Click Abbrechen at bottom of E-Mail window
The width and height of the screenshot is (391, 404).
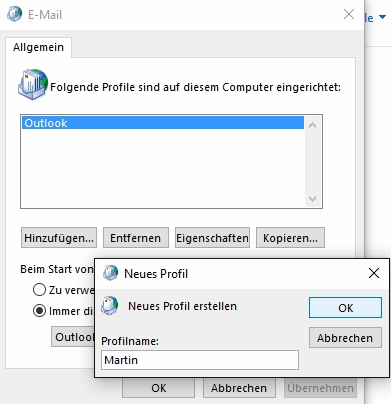point(239,388)
